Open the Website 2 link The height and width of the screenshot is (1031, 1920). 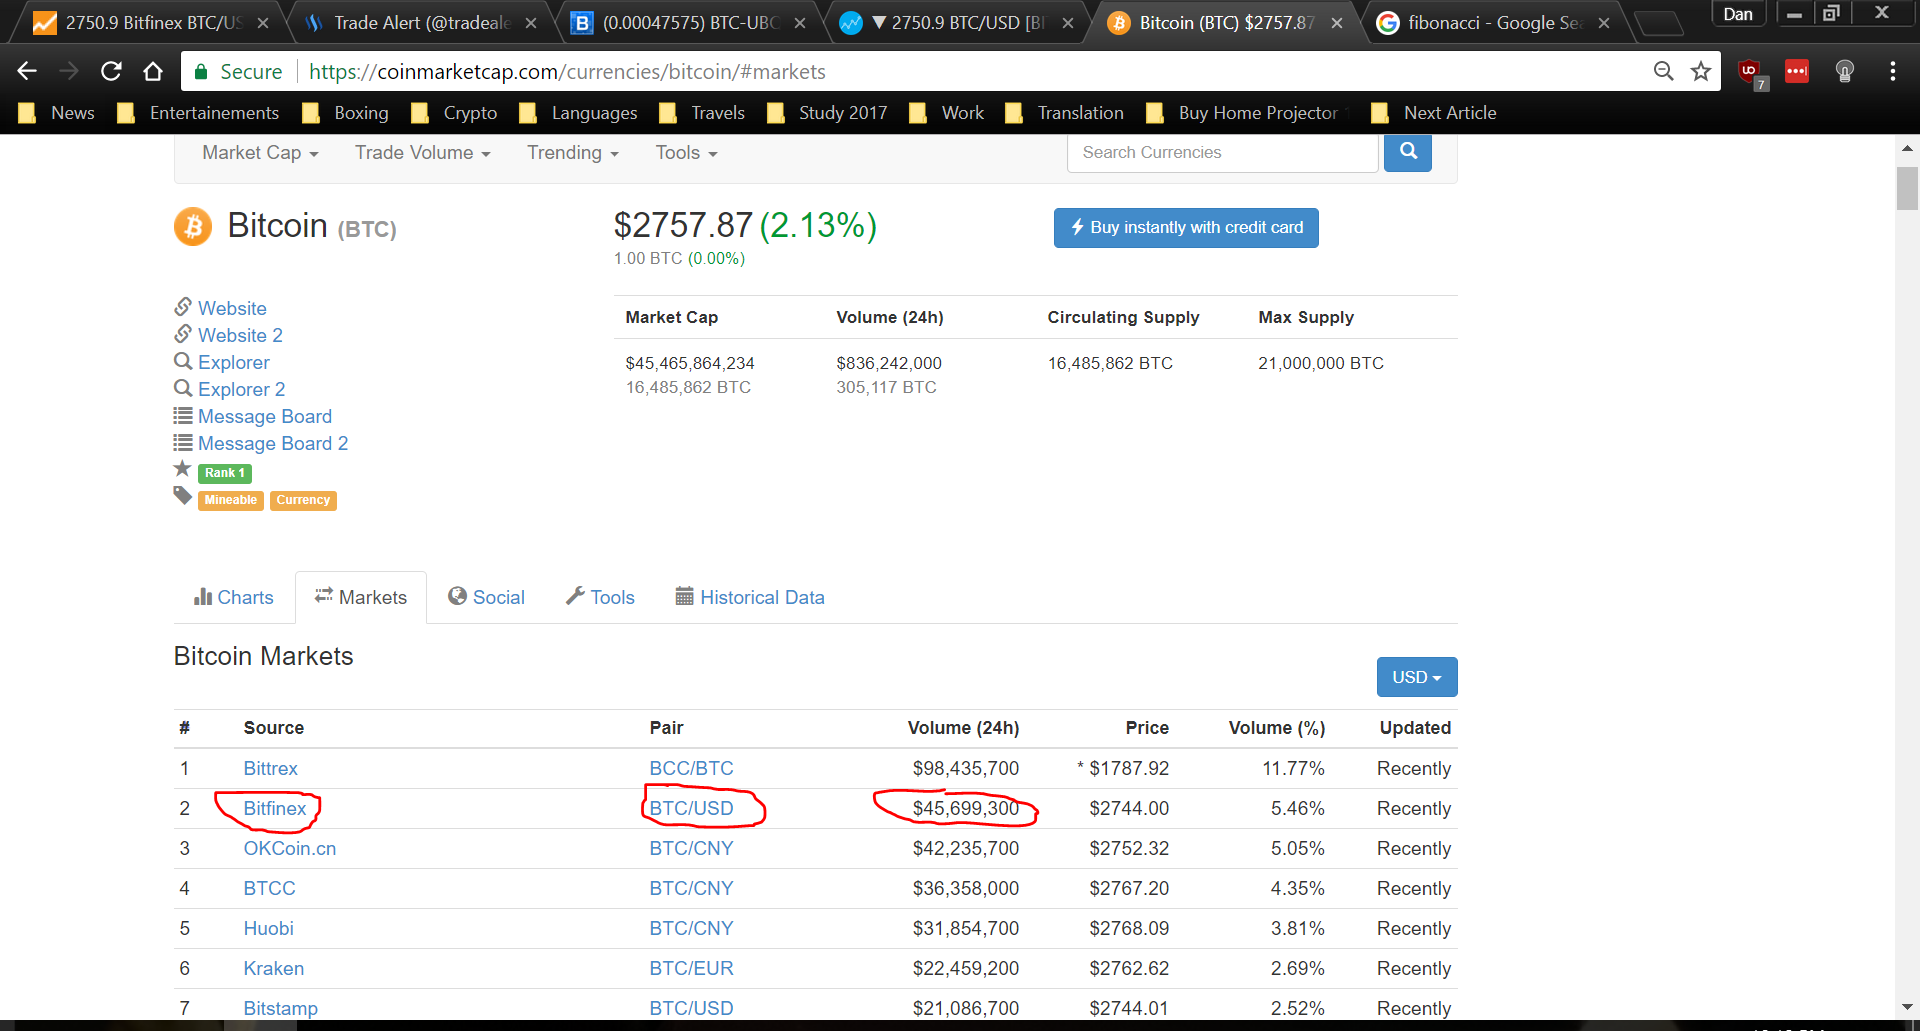tap(240, 335)
